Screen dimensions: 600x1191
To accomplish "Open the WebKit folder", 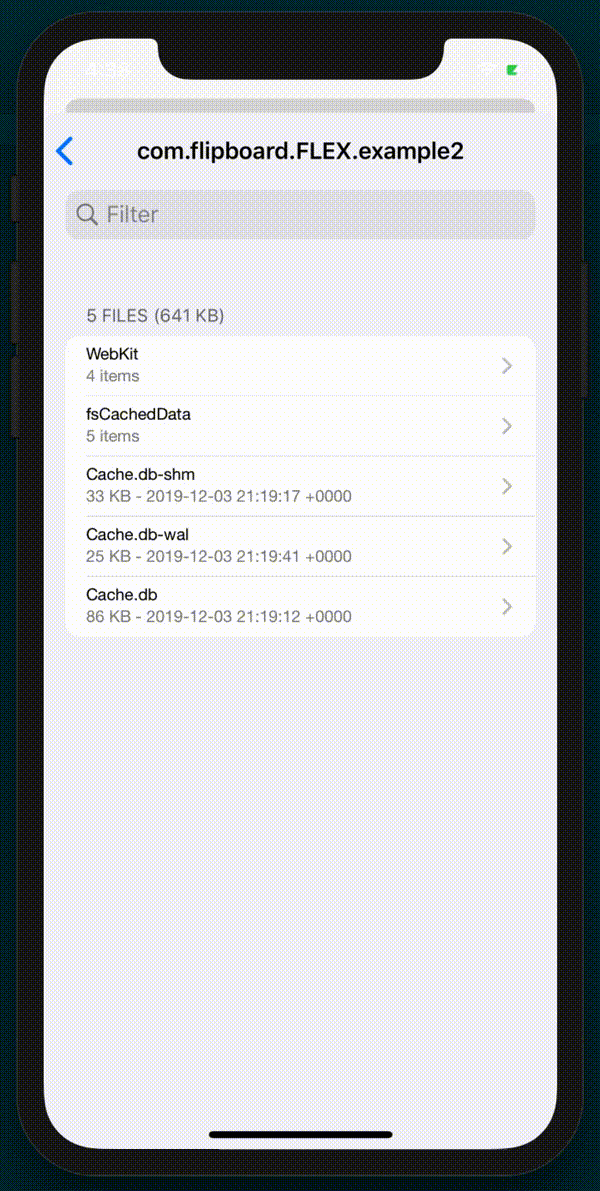I will (x=300, y=365).
